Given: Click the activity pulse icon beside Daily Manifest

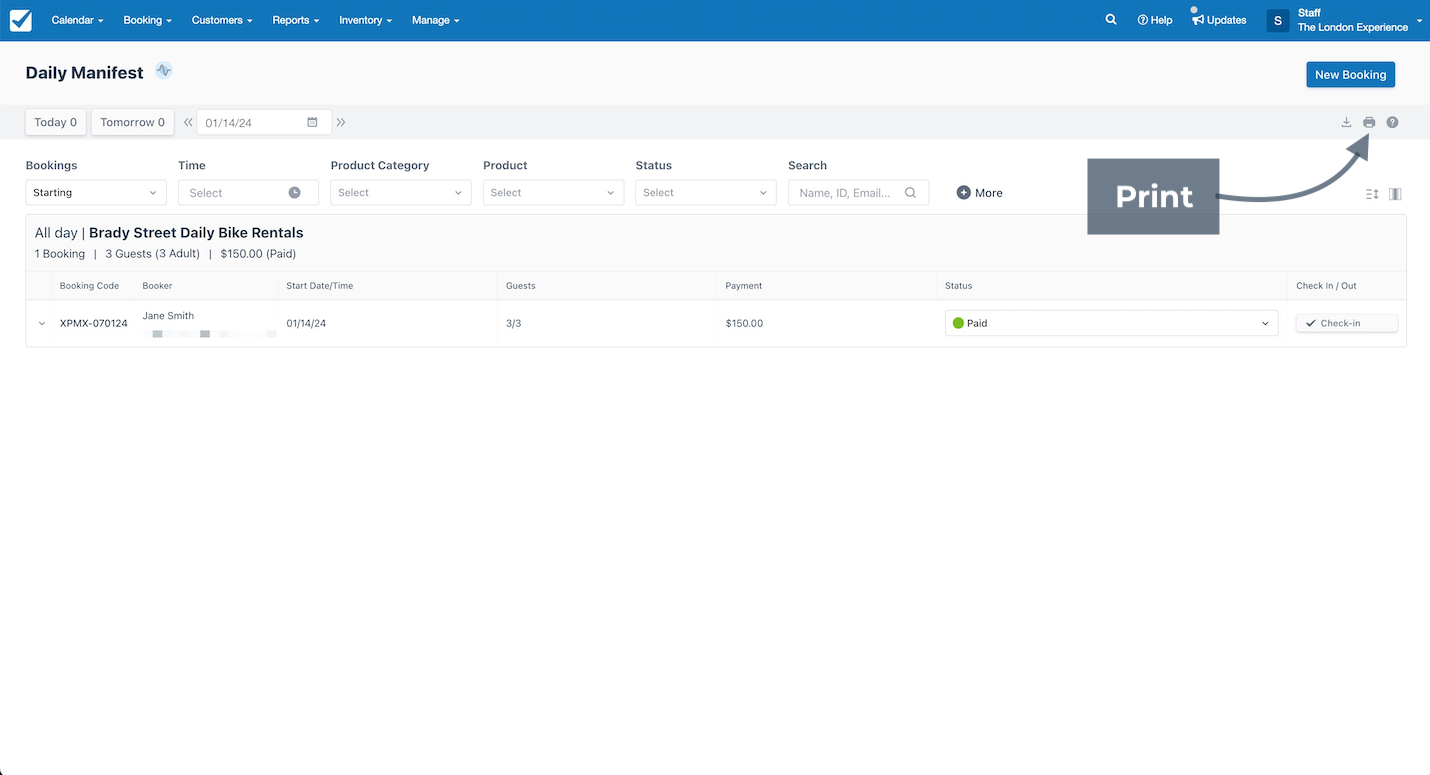Looking at the screenshot, I should point(164,71).
